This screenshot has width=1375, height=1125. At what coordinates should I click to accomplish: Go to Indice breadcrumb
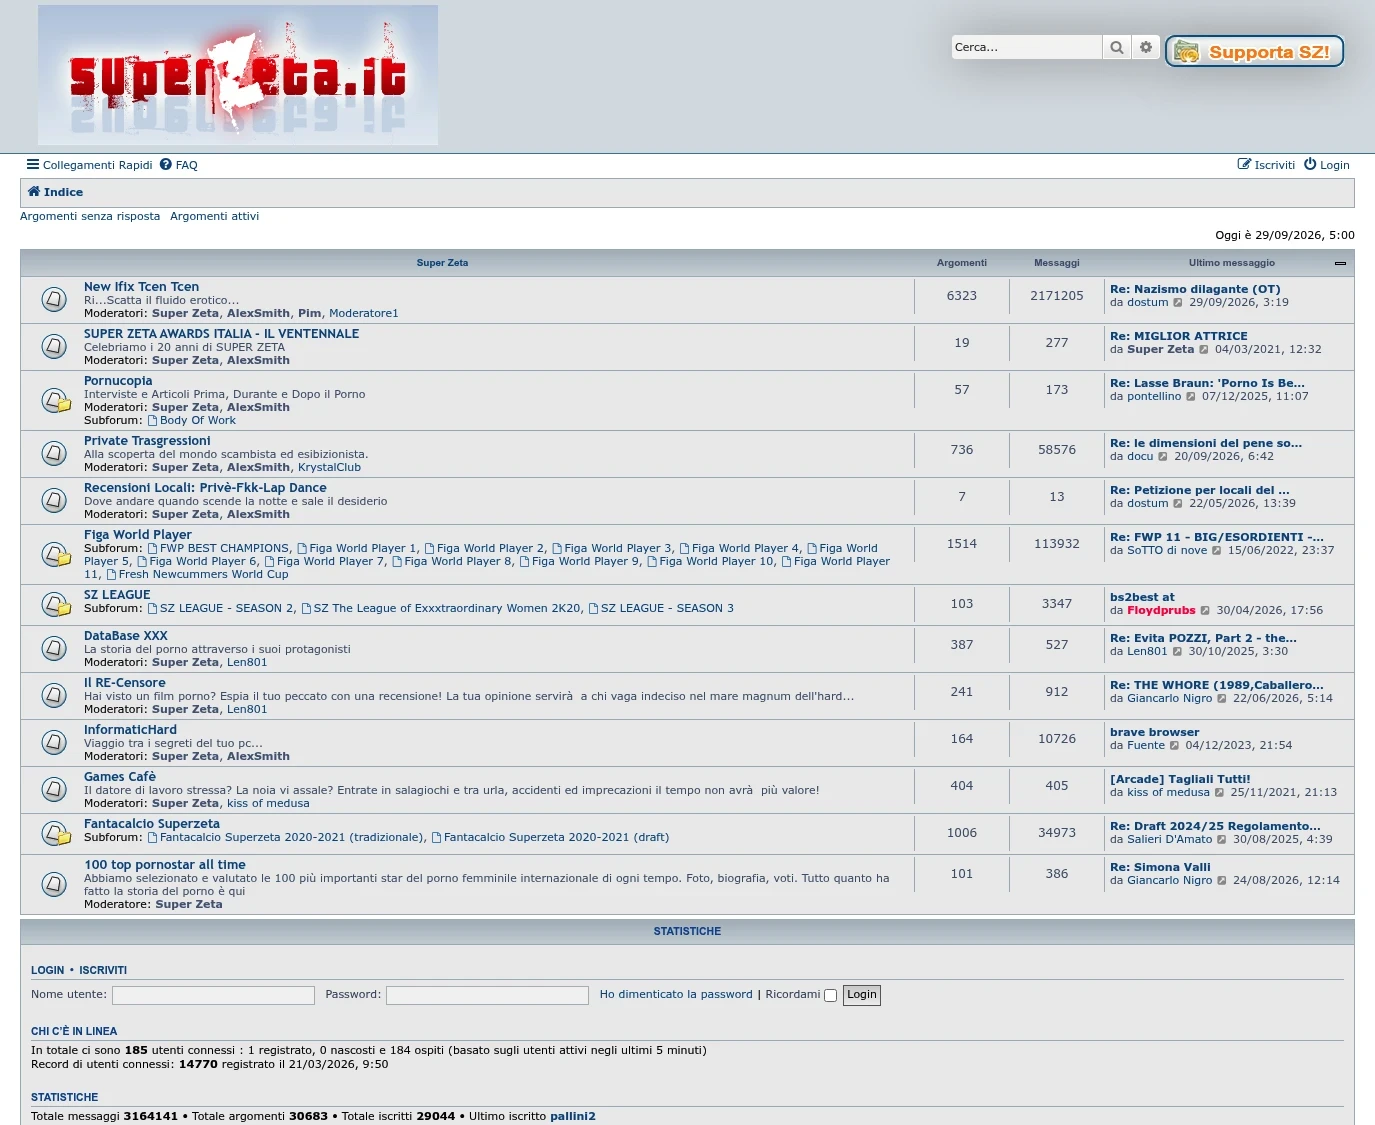pyautogui.click(x=55, y=192)
